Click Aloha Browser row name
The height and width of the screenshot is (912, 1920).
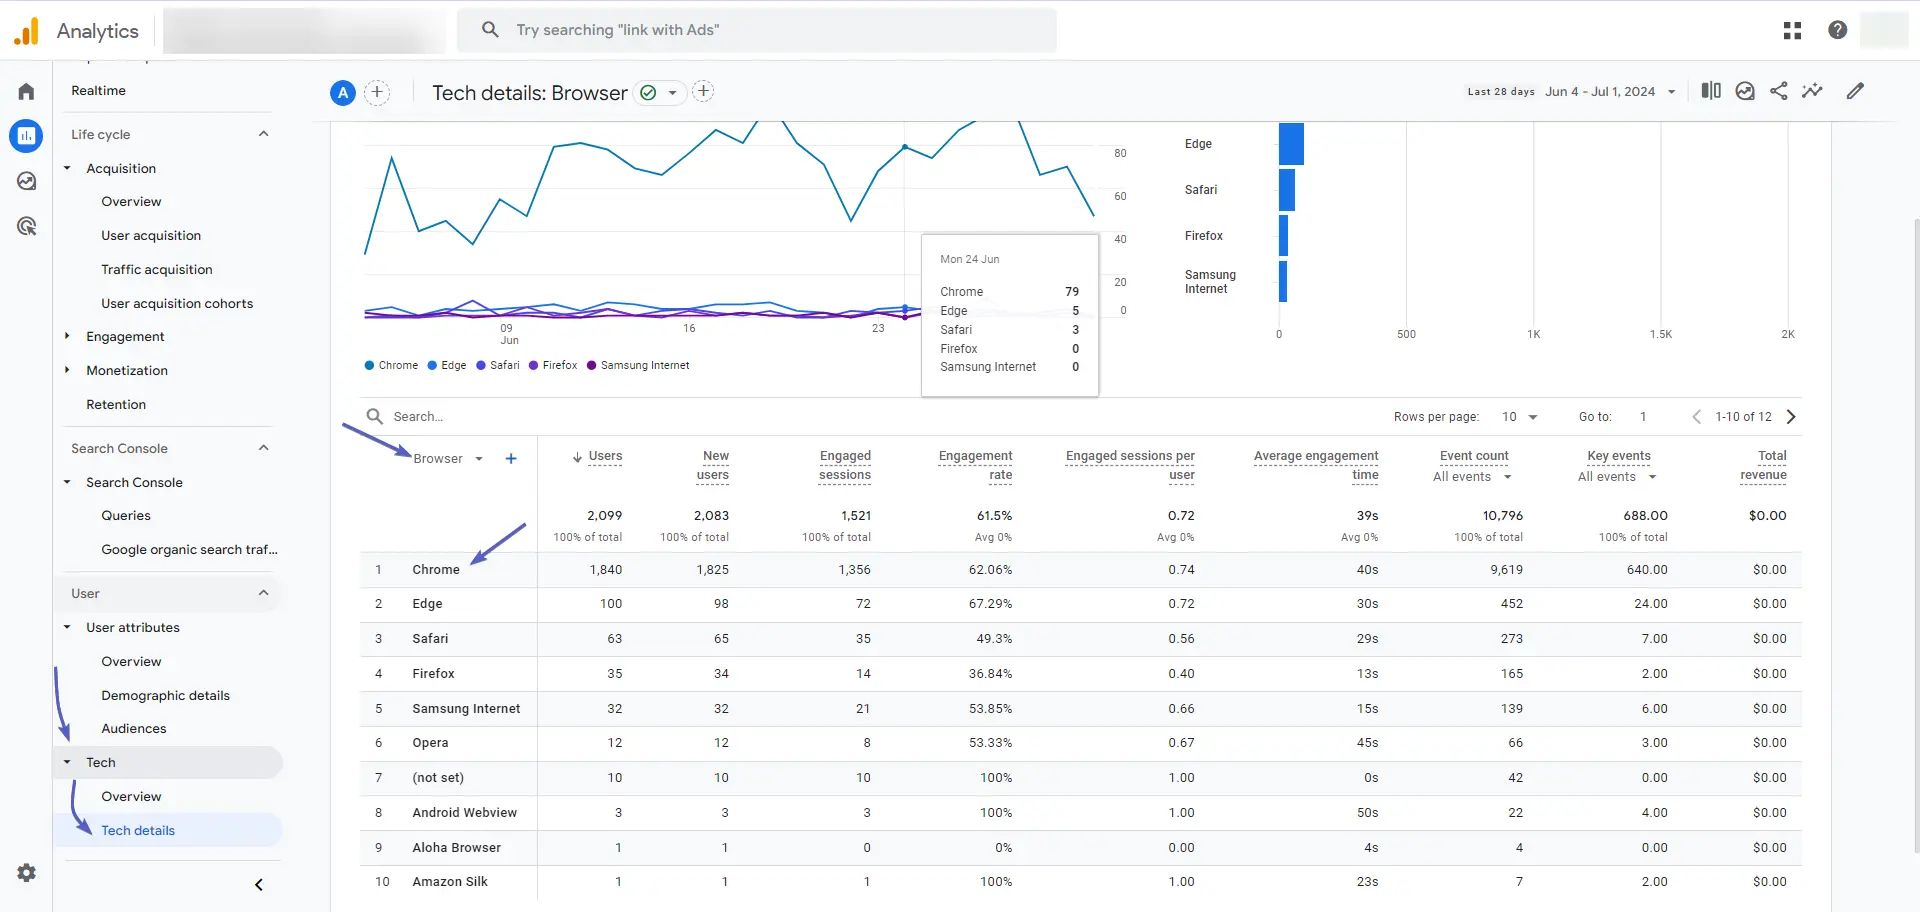point(456,848)
